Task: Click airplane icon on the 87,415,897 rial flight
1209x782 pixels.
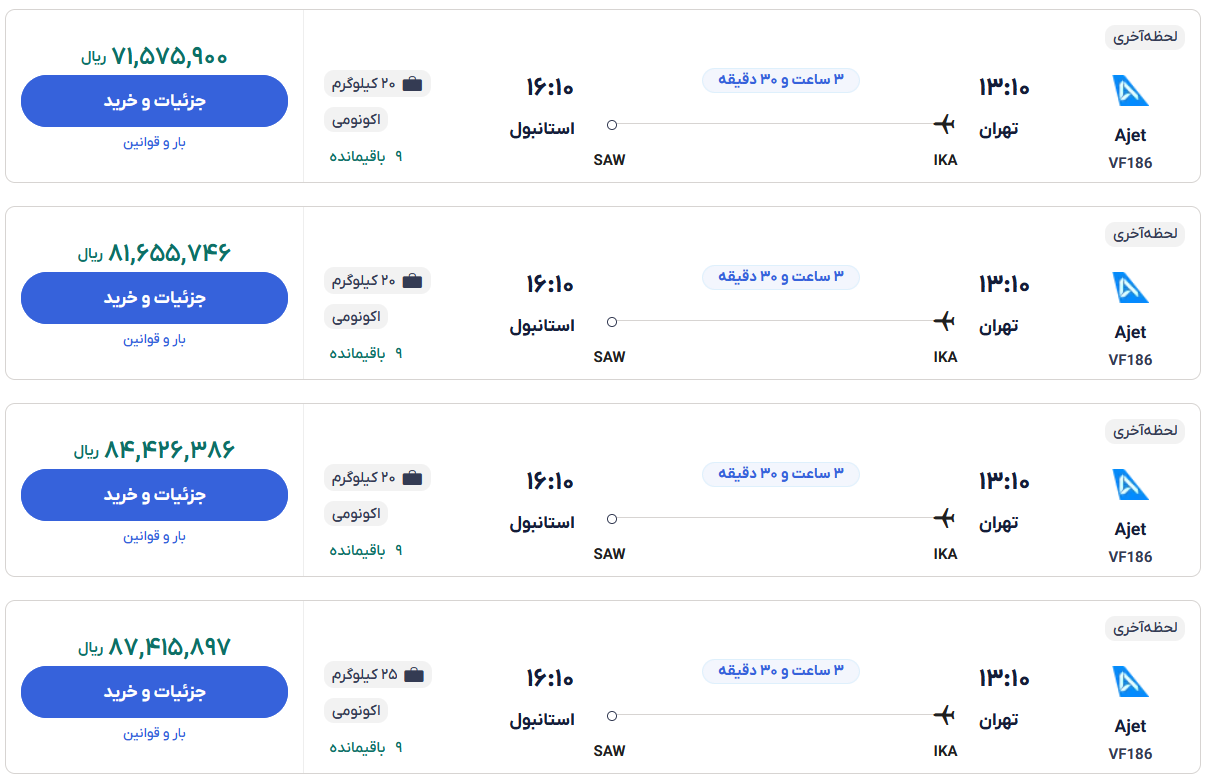Action: (944, 715)
